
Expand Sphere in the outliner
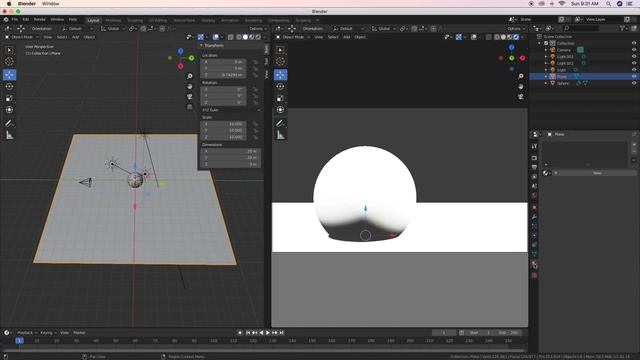coord(546,83)
